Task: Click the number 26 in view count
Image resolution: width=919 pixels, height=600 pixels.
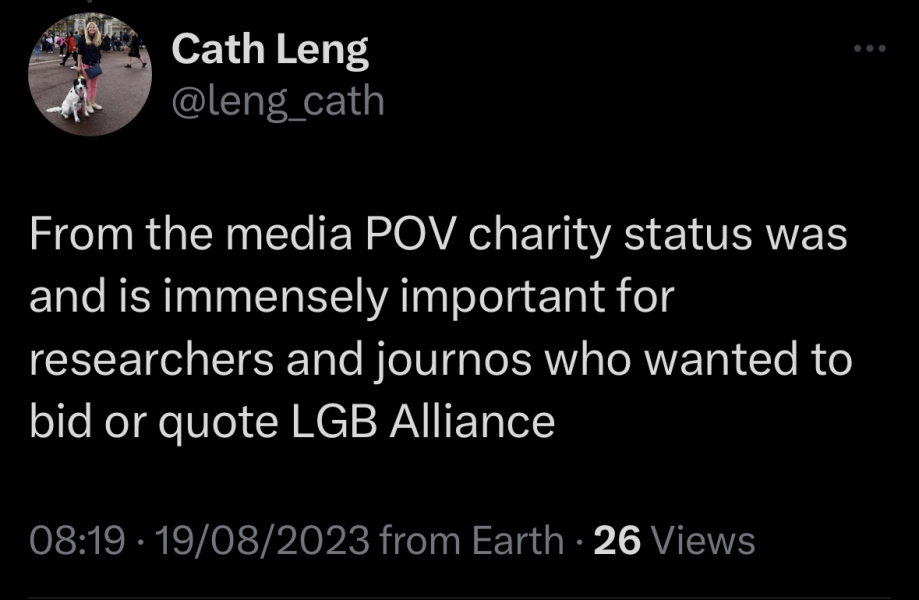Action: 617,541
